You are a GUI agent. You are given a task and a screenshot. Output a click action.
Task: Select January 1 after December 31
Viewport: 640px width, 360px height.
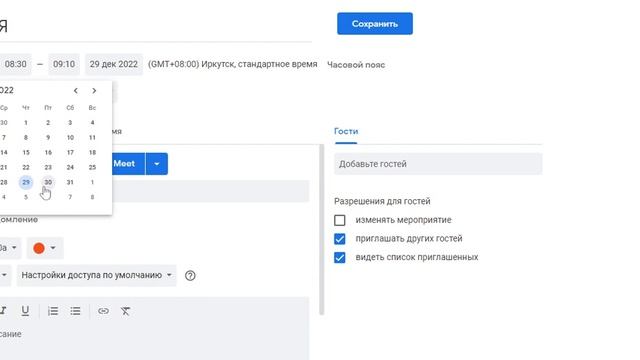tap(92, 182)
